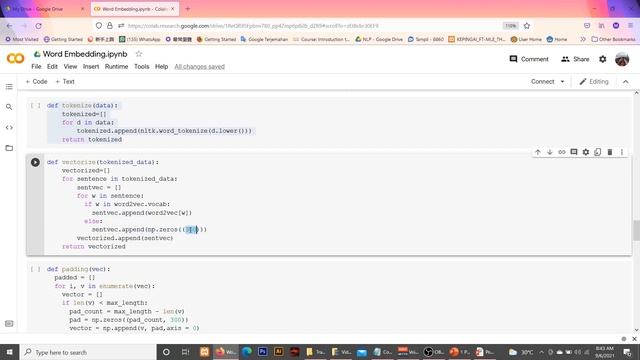Click the notebook title Word Embedding.ipynb
This screenshot has height=360, width=640.
pyautogui.click(x=85, y=54)
